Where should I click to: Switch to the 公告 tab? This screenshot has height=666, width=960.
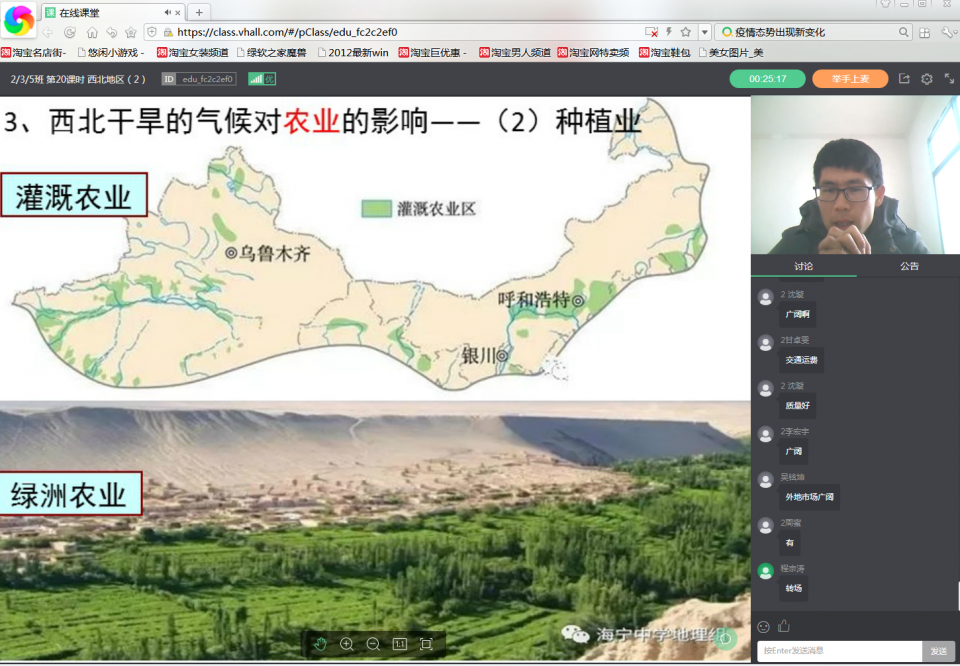(x=909, y=266)
